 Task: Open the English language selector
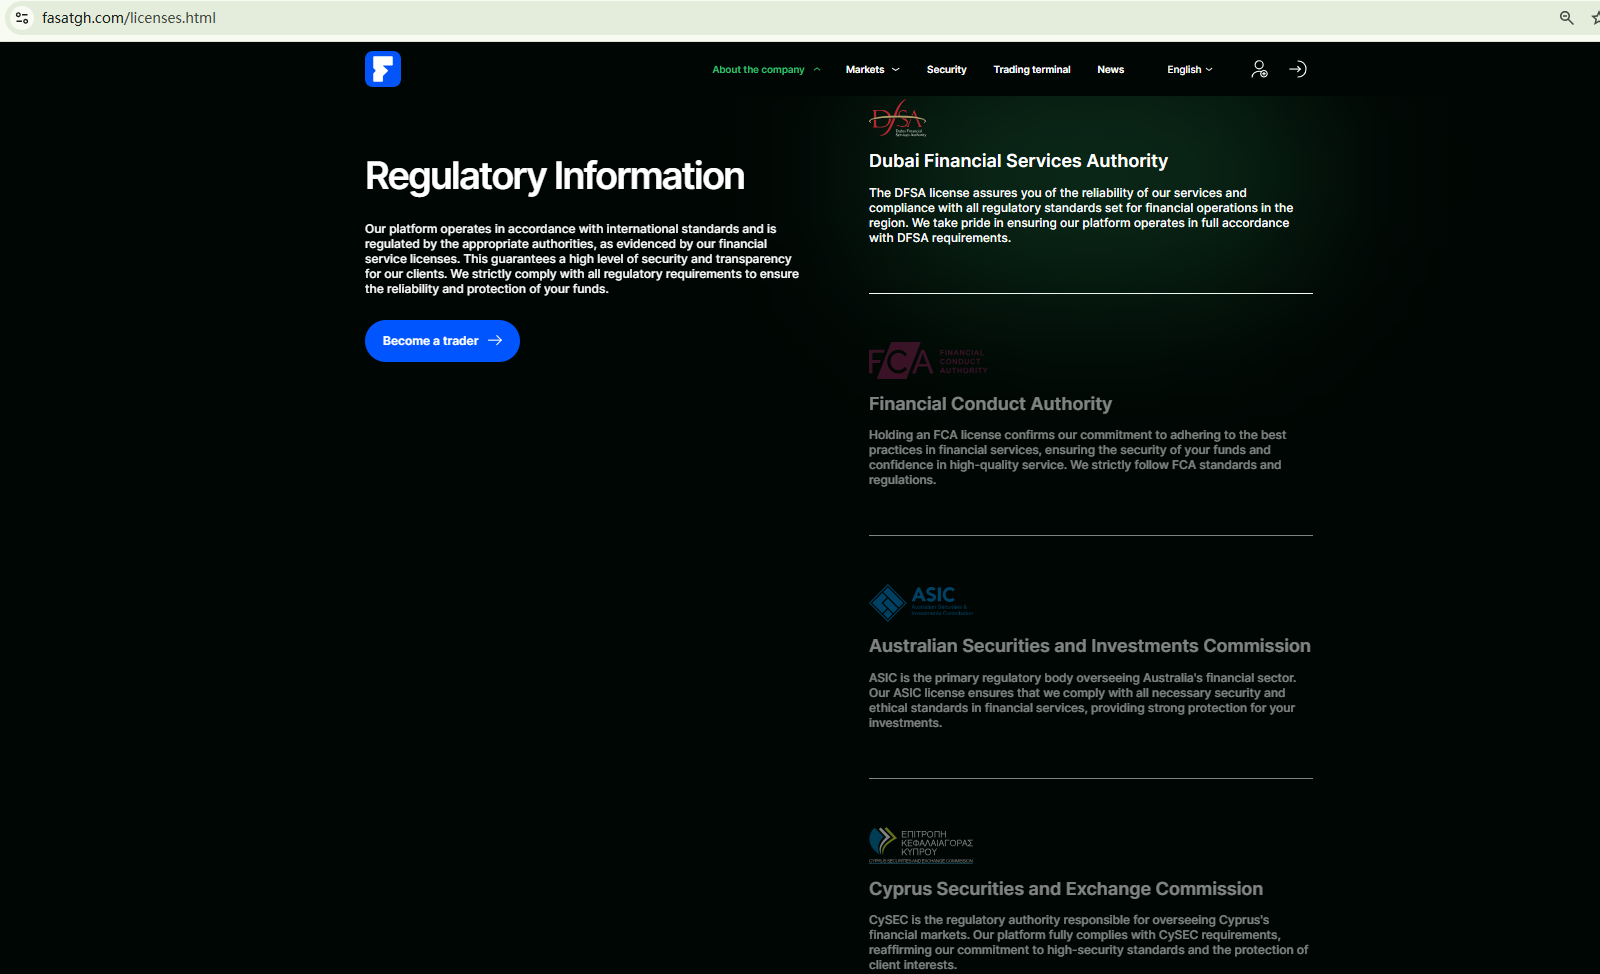(x=1189, y=70)
